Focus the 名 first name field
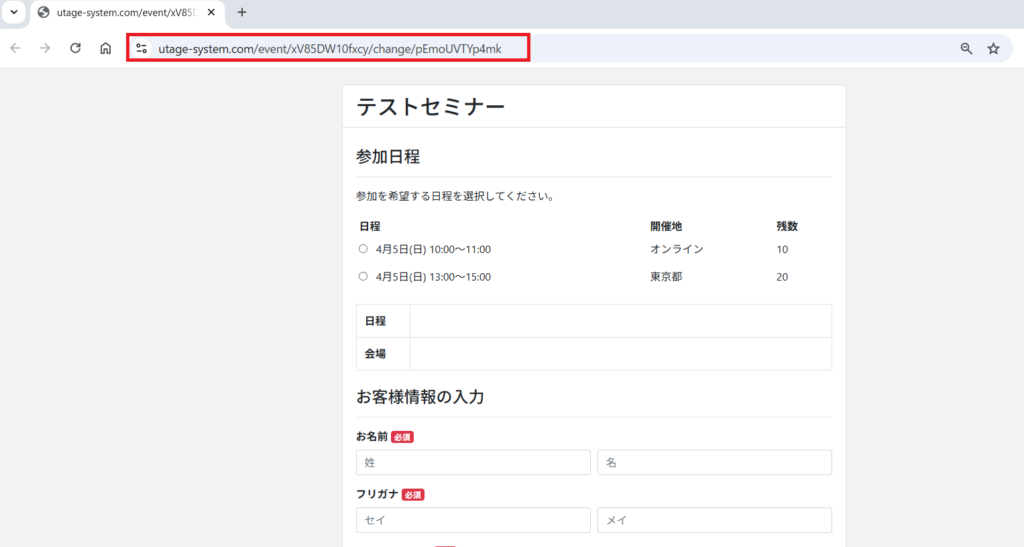The width and height of the screenshot is (1024, 547). point(714,462)
